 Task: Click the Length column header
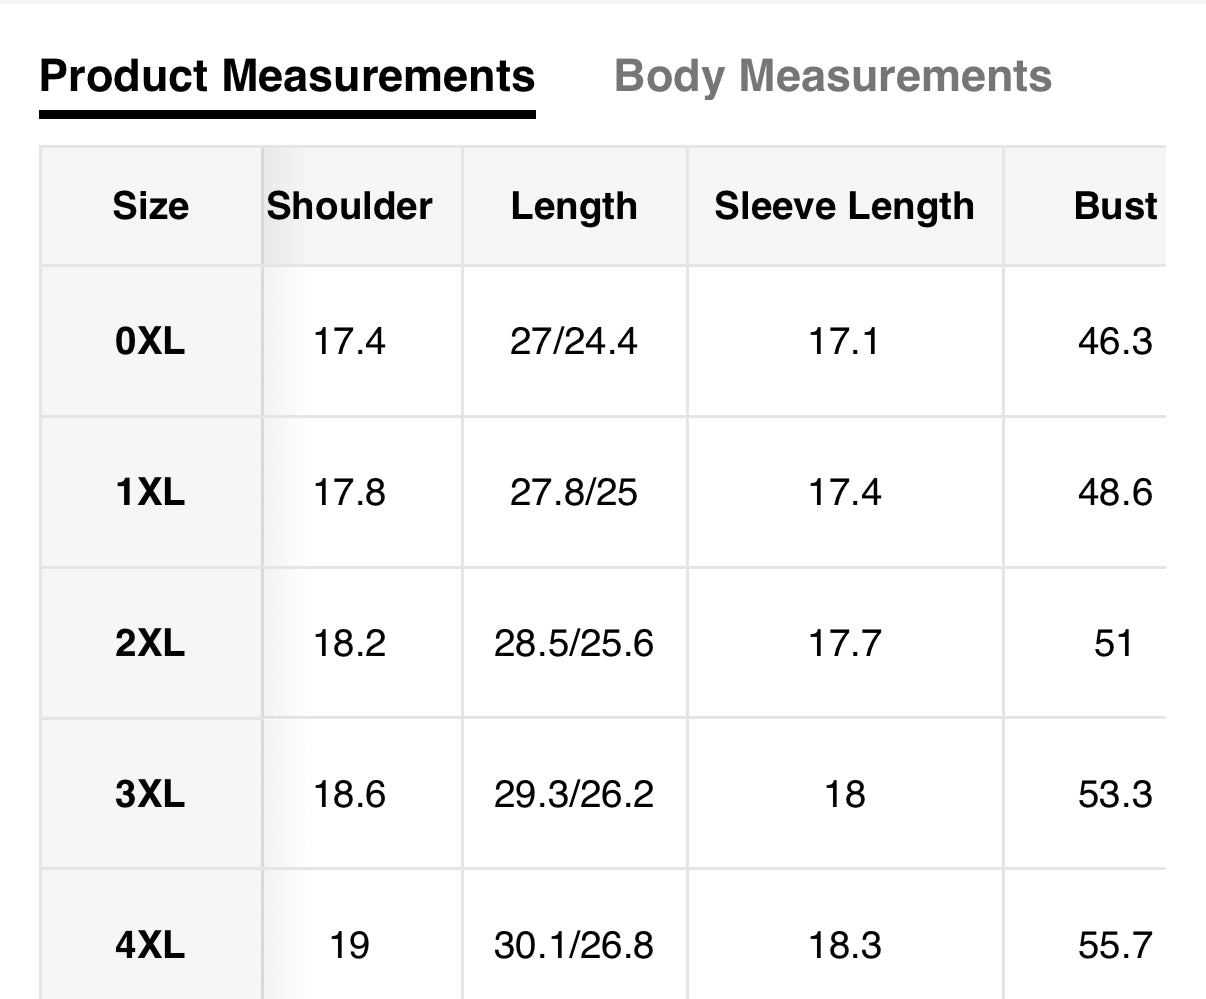[574, 206]
